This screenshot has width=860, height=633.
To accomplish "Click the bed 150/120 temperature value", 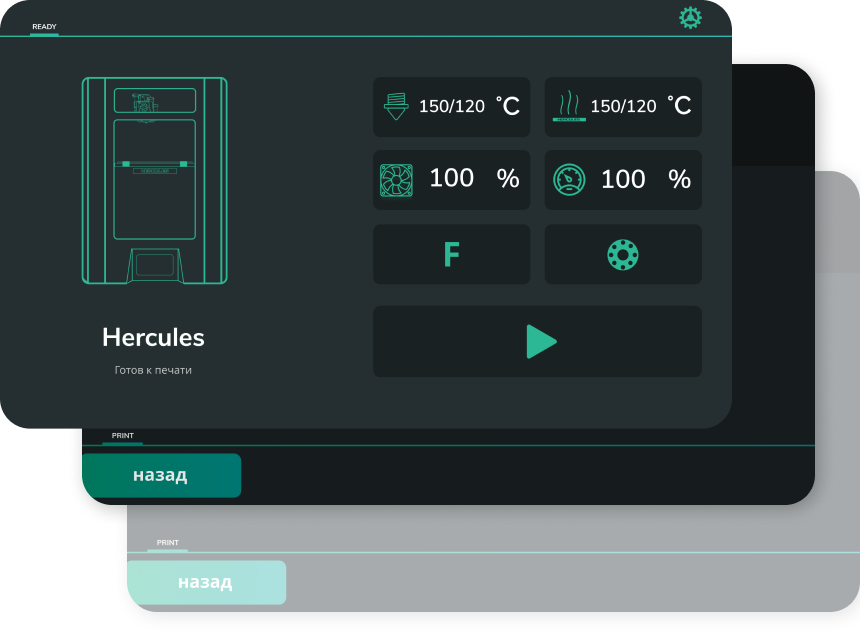I will tap(624, 106).
